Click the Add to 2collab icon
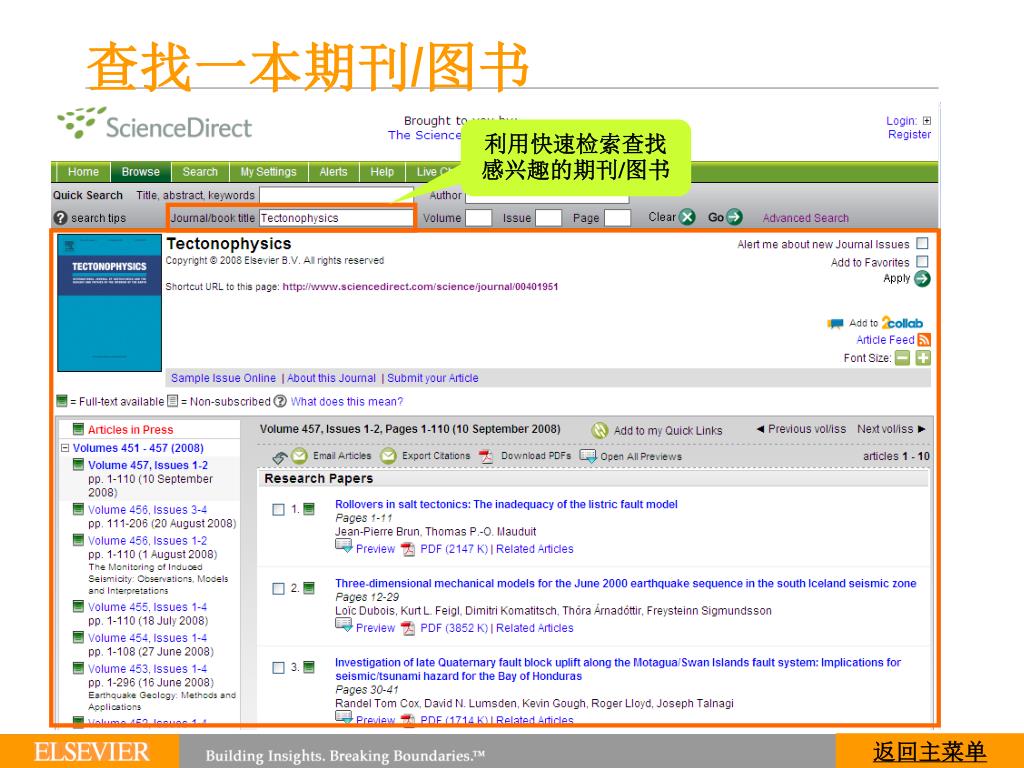Viewport: 1024px width, 768px height. pyautogui.click(x=835, y=323)
